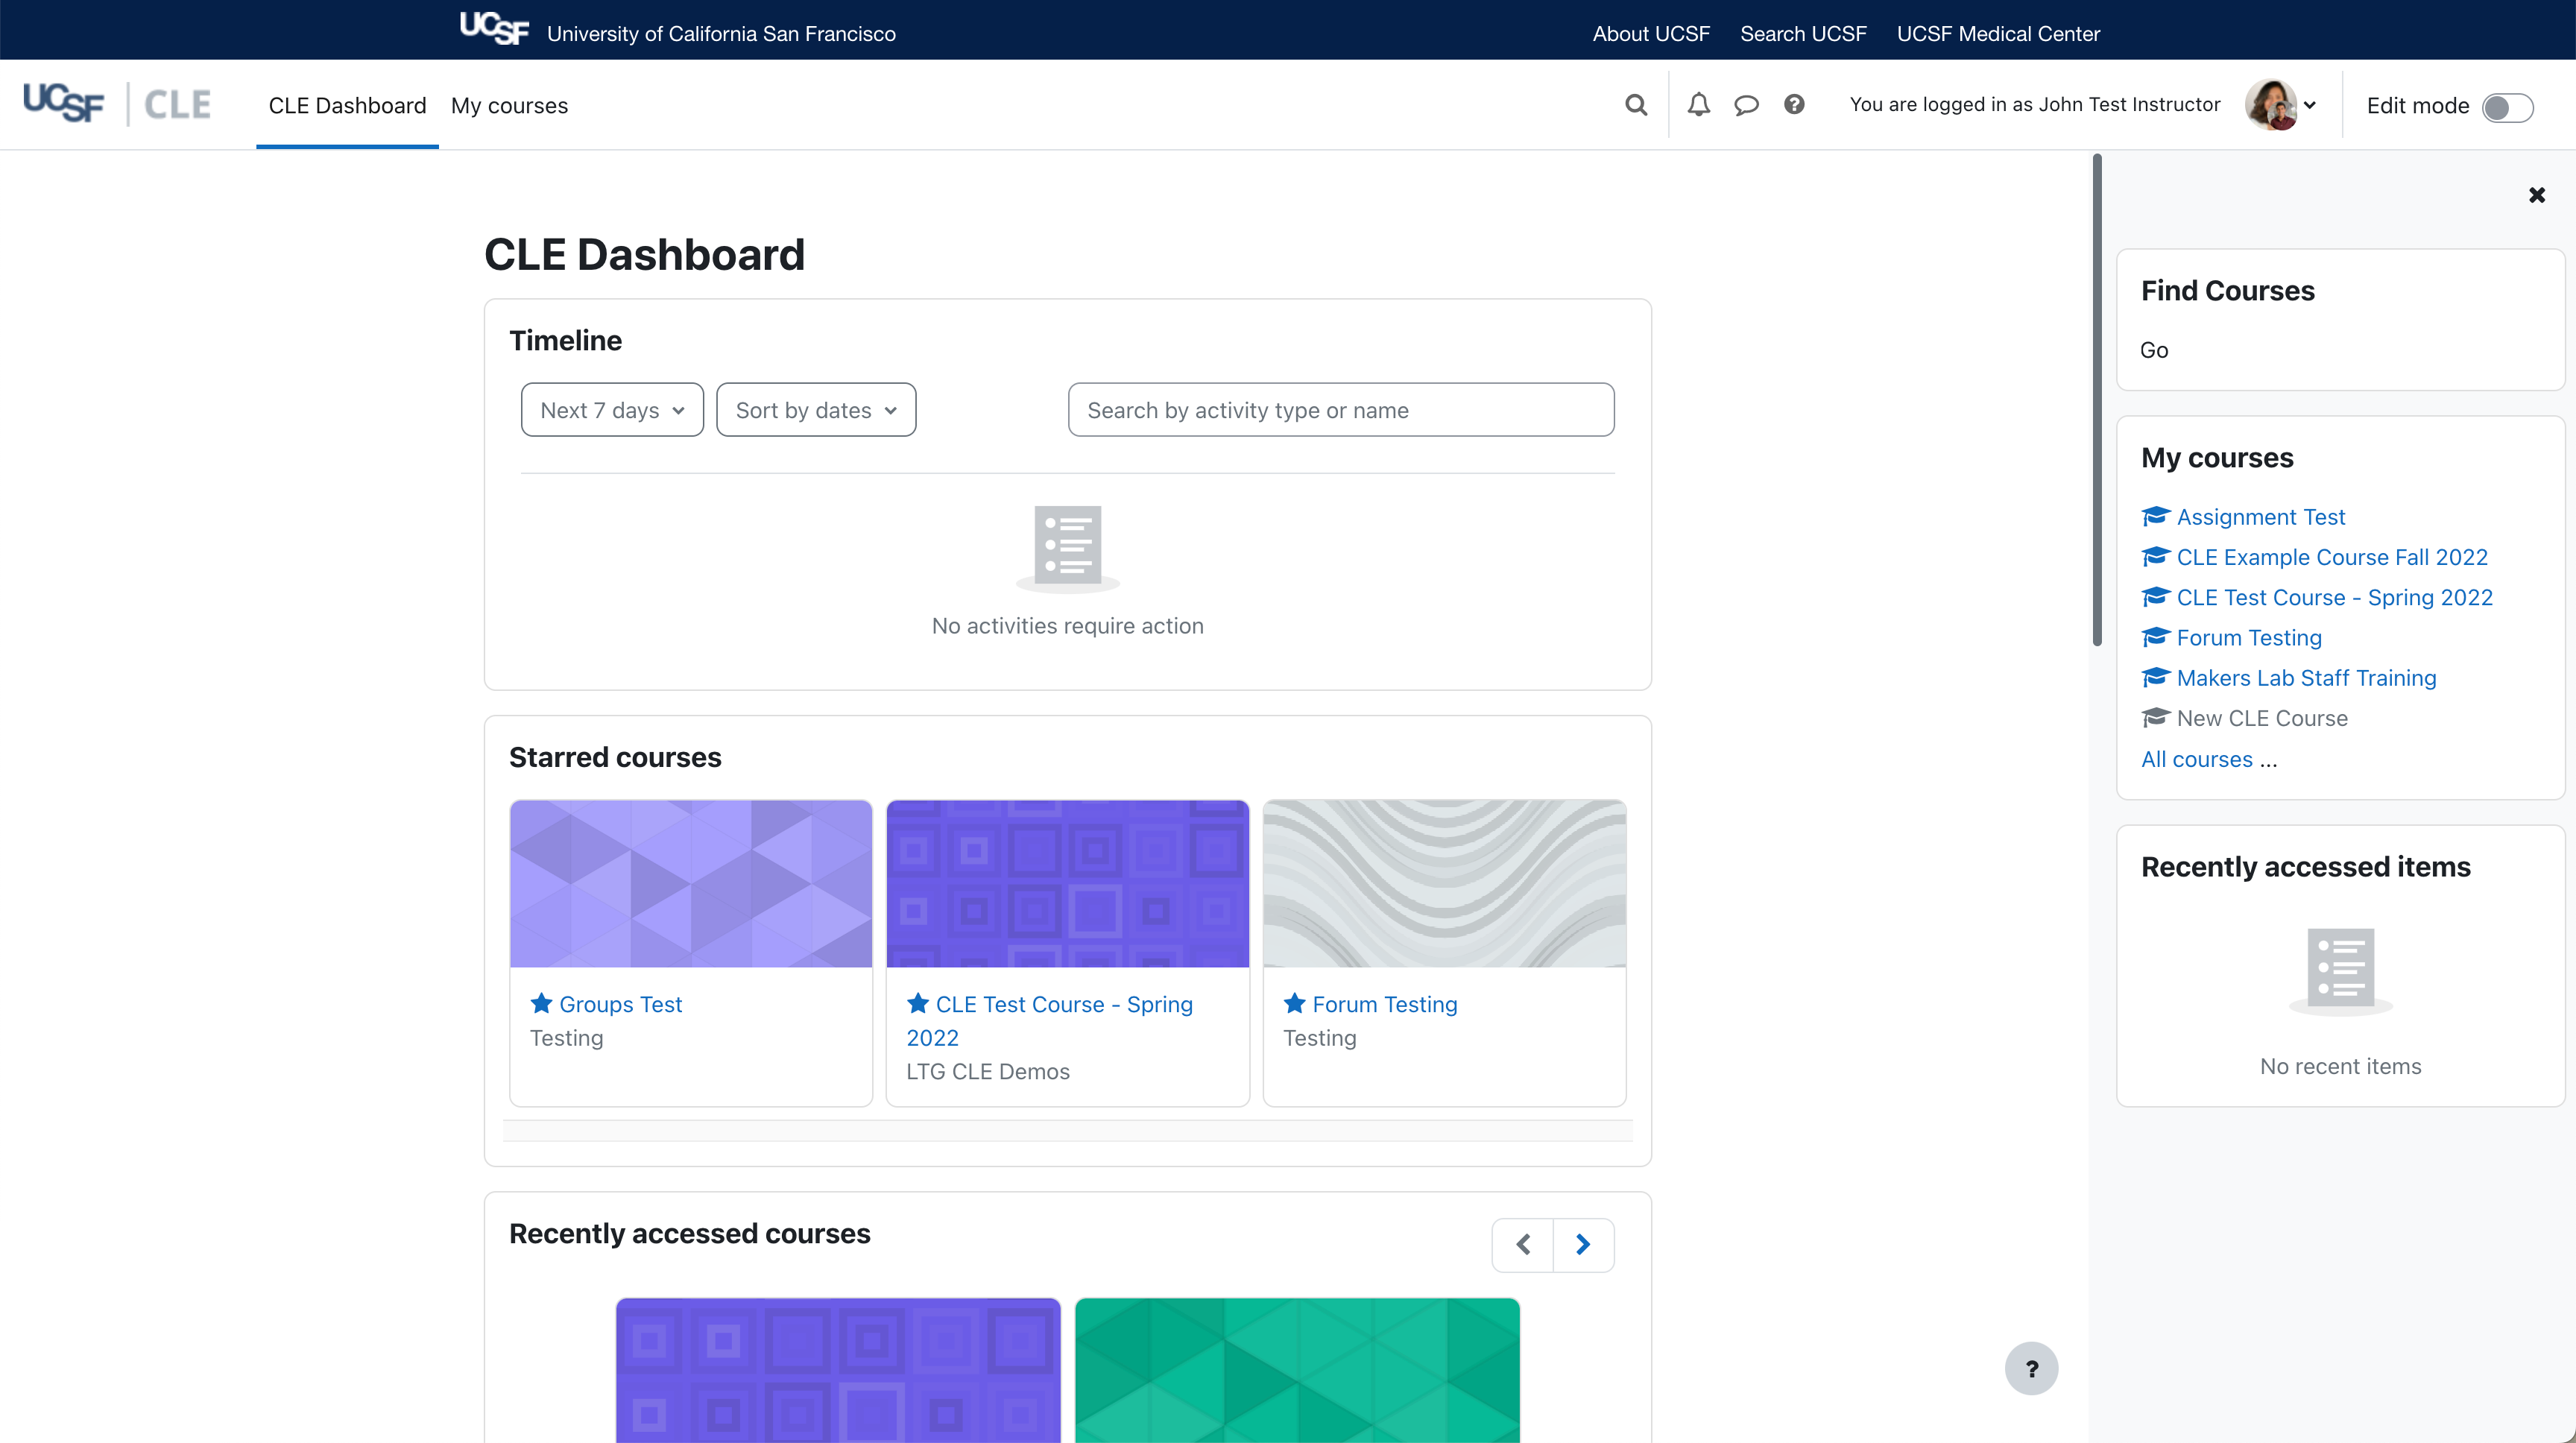
Task: Go to previous recently accessed courses
Action: point(1522,1244)
